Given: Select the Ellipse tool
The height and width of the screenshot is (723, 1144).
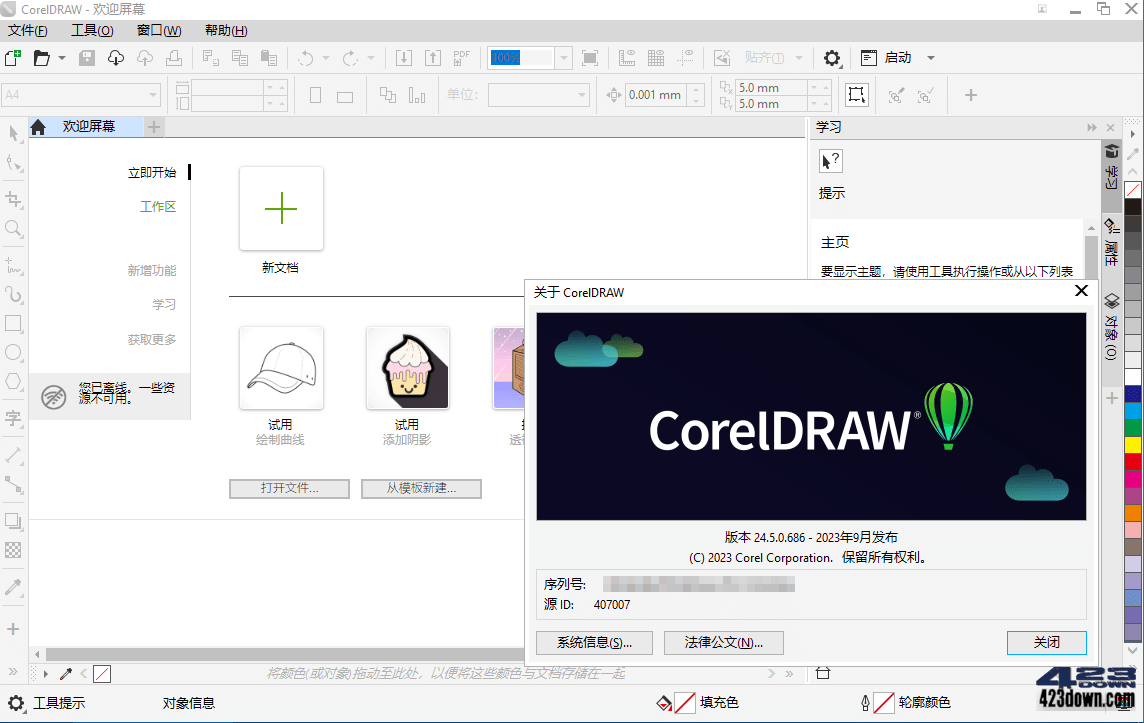Looking at the screenshot, I should (x=14, y=352).
